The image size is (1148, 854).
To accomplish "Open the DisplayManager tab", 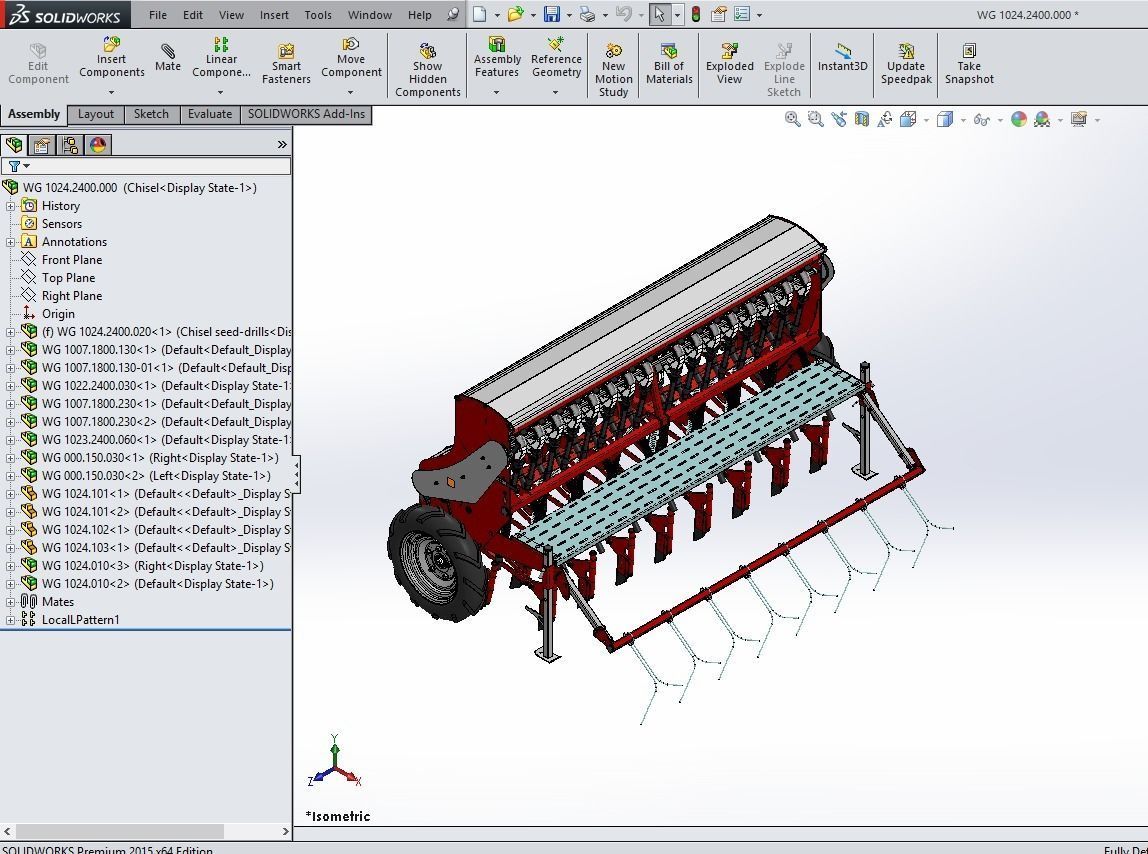I will [97, 144].
